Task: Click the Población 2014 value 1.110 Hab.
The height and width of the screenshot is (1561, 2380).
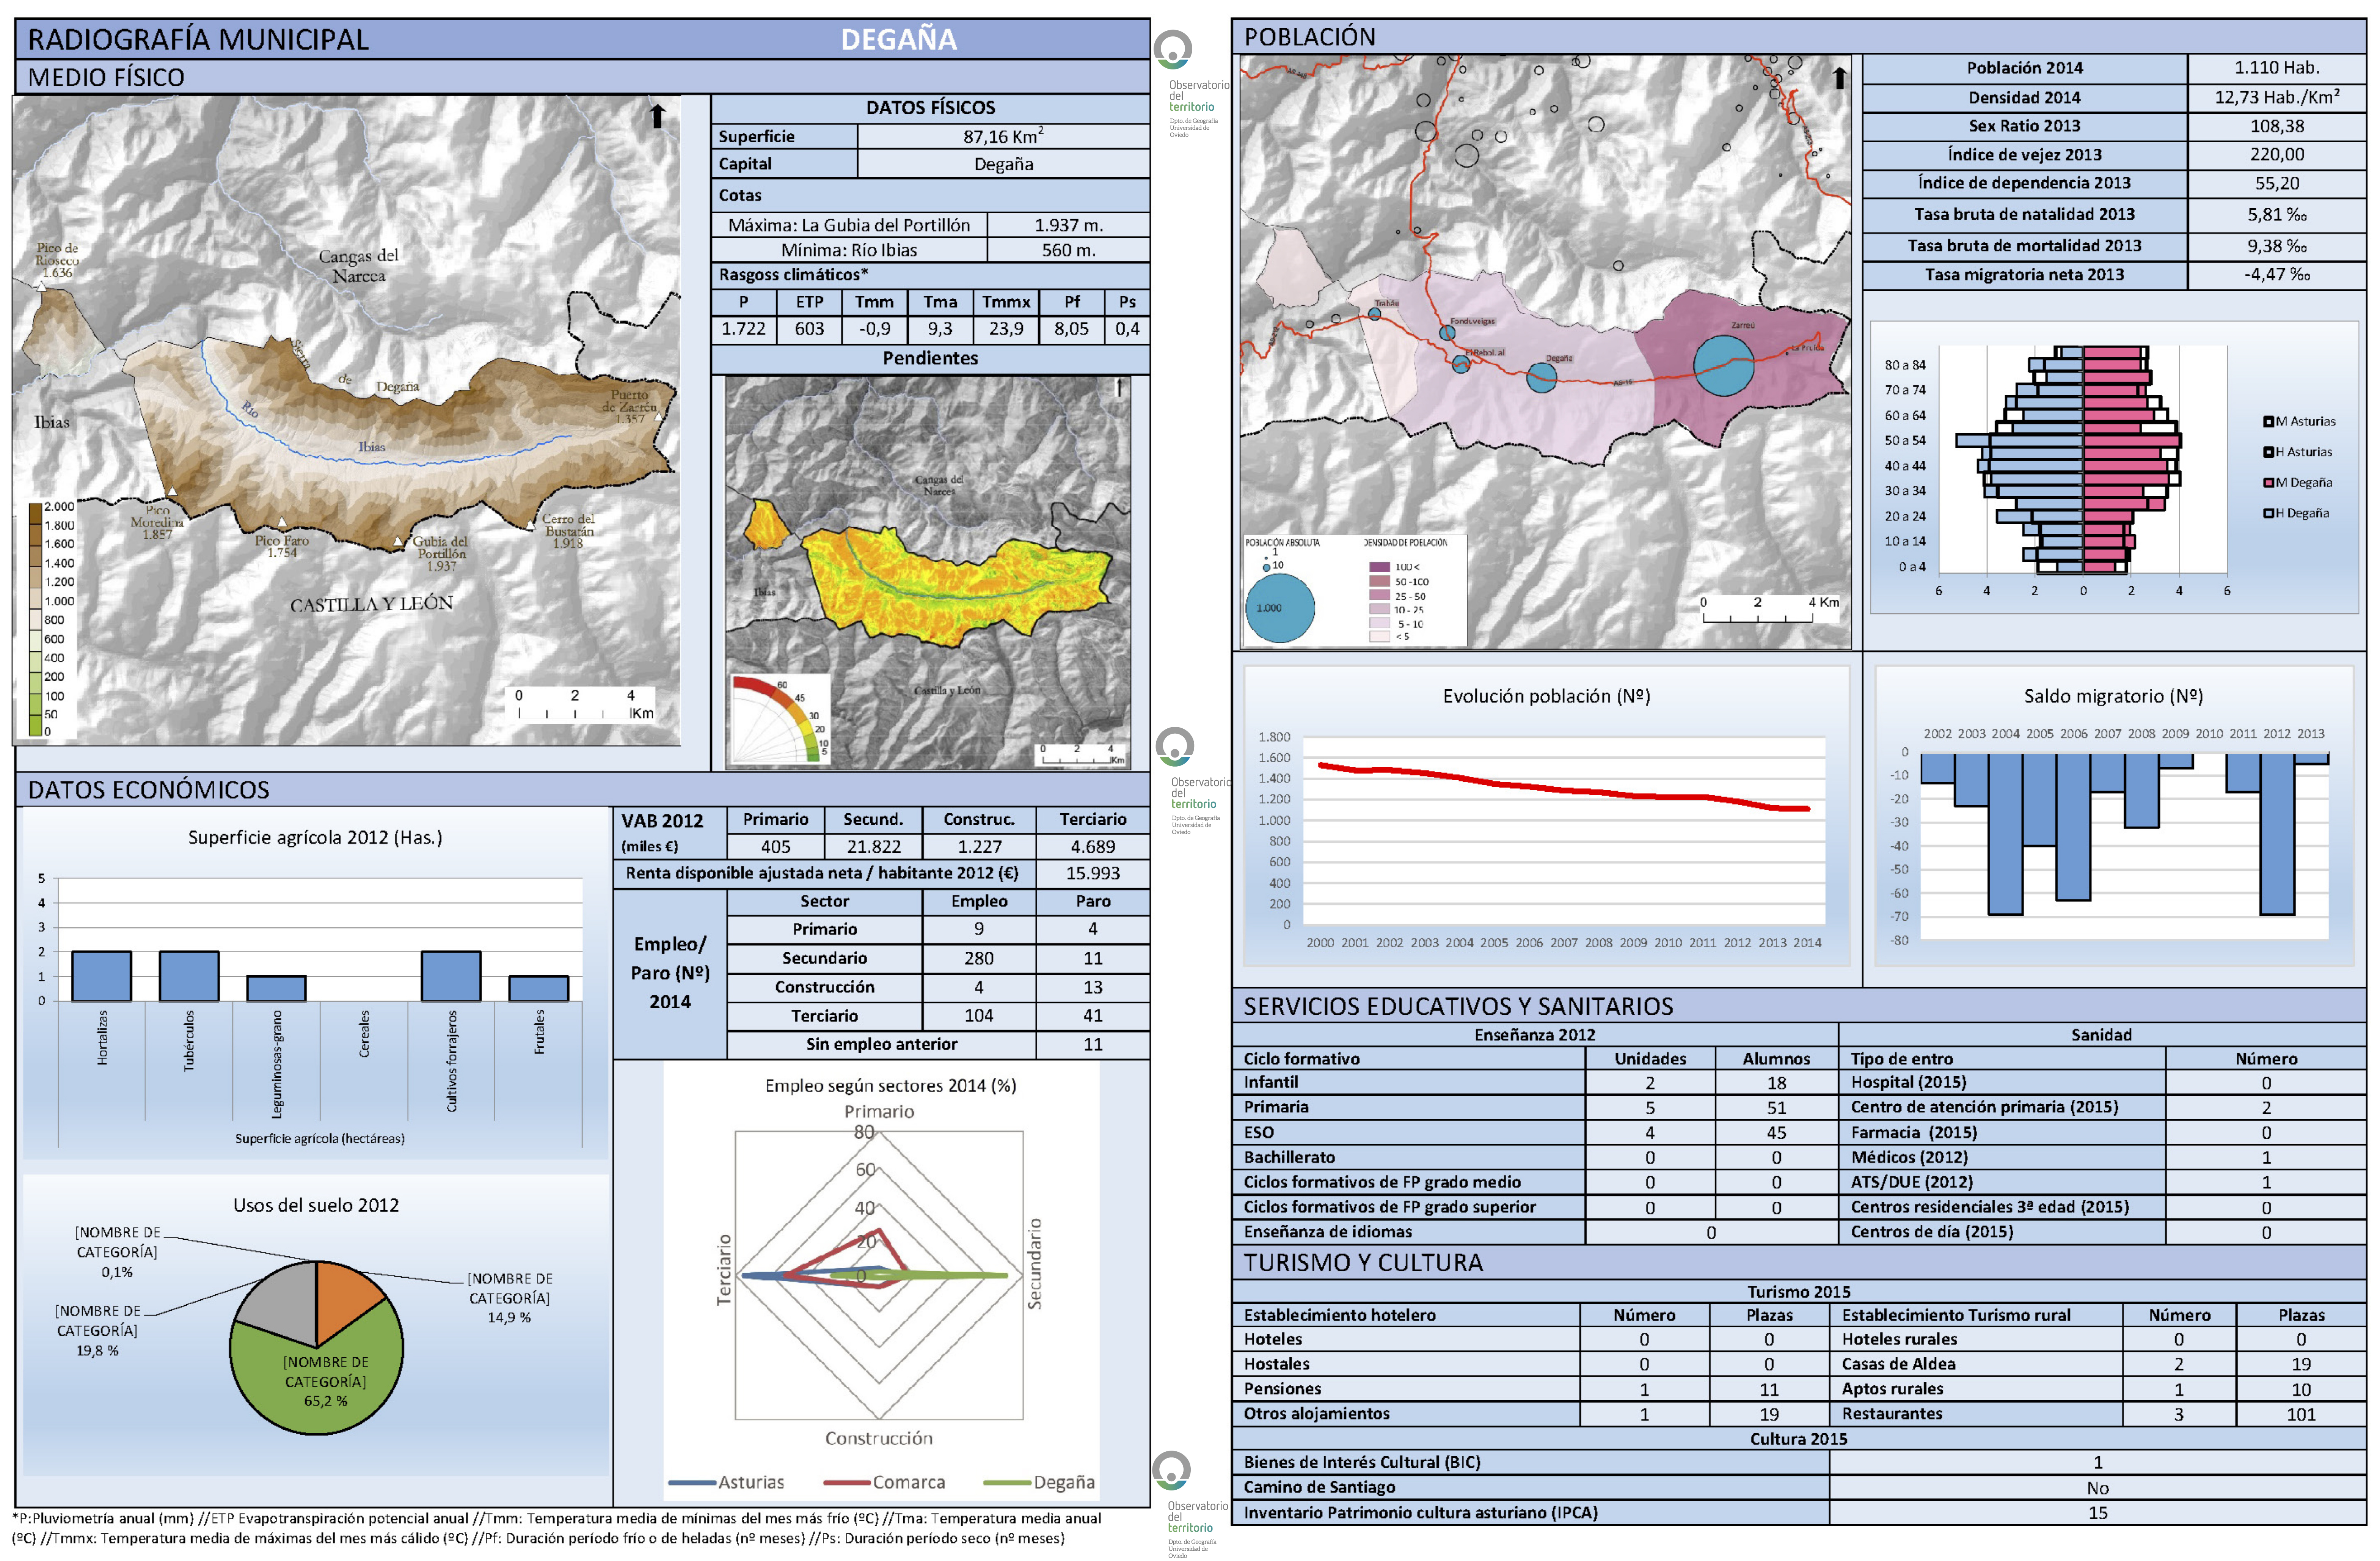Action: [2276, 68]
